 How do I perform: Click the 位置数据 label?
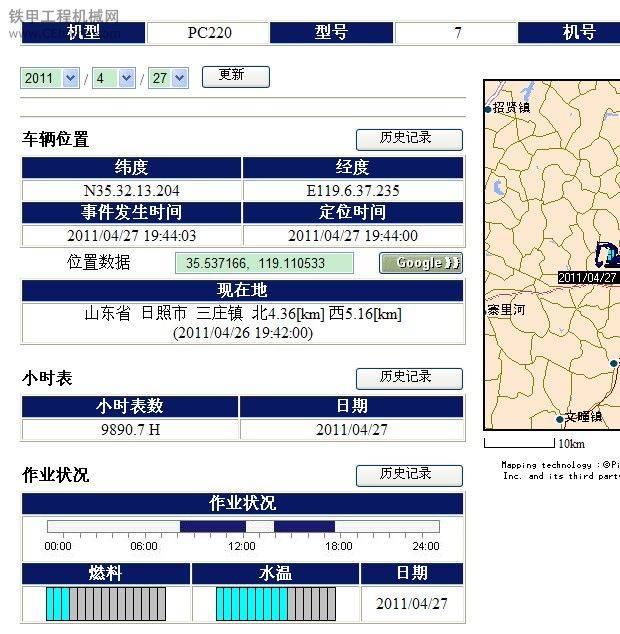click(99, 262)
